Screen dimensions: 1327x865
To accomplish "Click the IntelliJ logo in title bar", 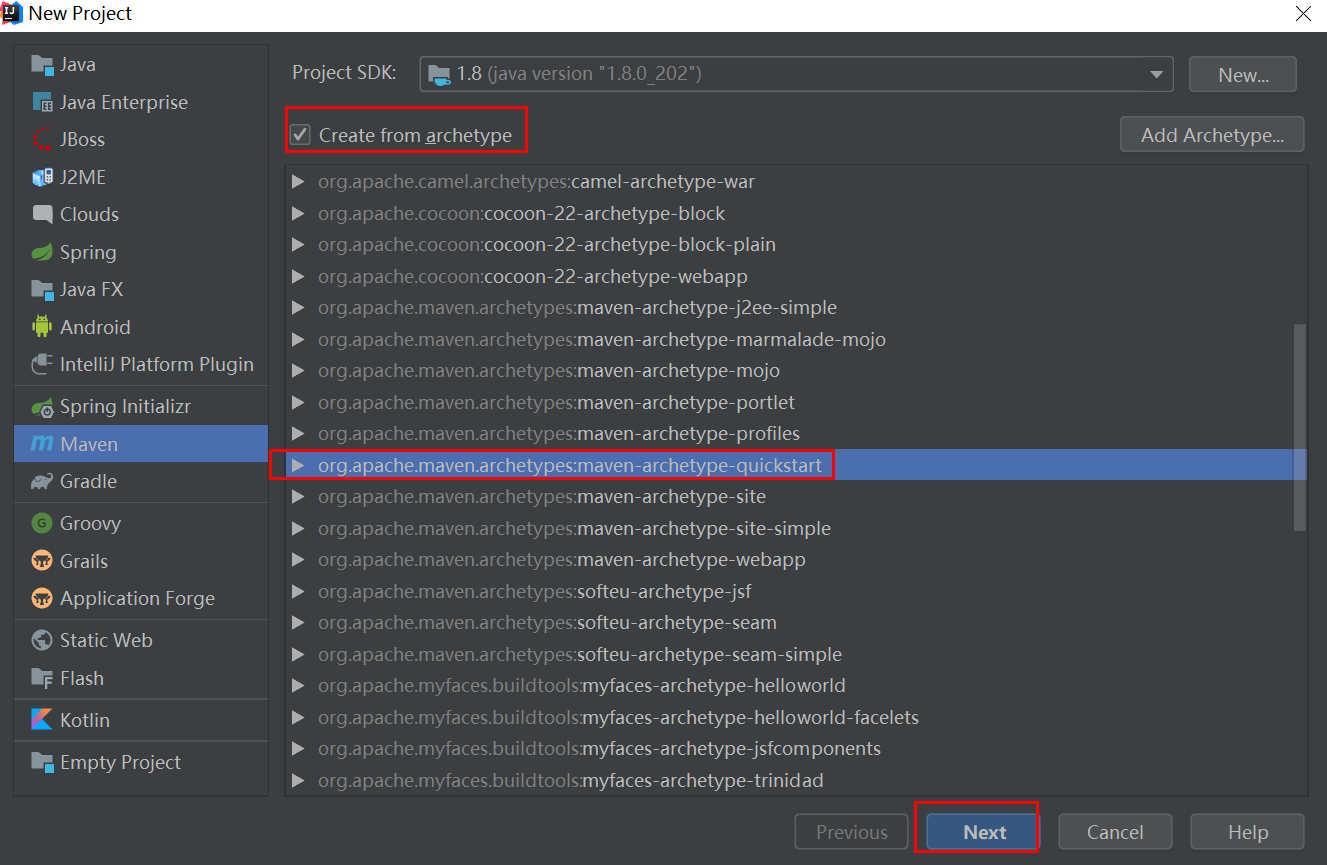I will pos(13,13).
